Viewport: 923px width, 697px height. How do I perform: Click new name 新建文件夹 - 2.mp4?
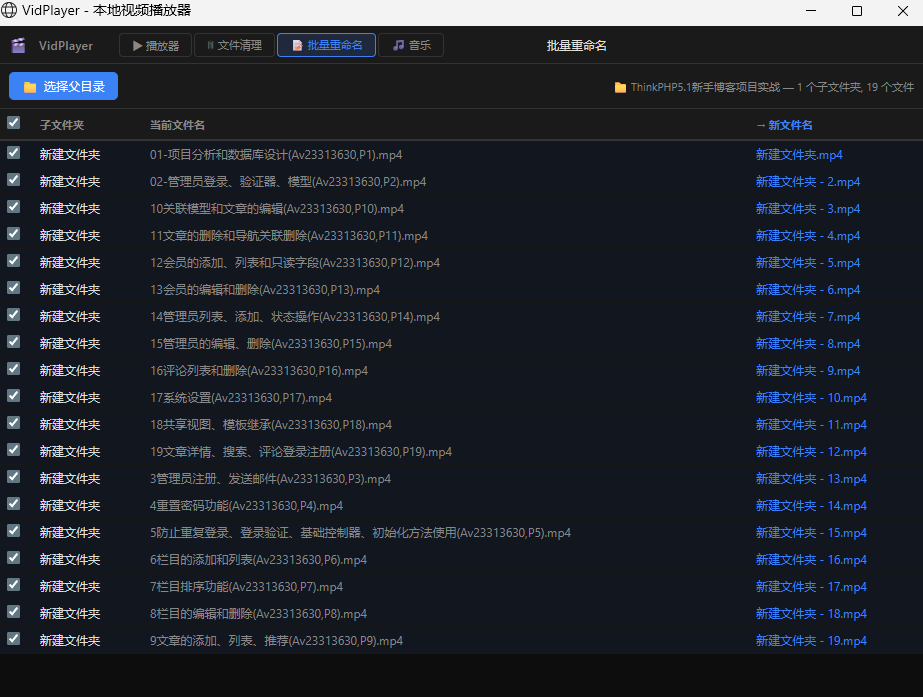point(808,182)
